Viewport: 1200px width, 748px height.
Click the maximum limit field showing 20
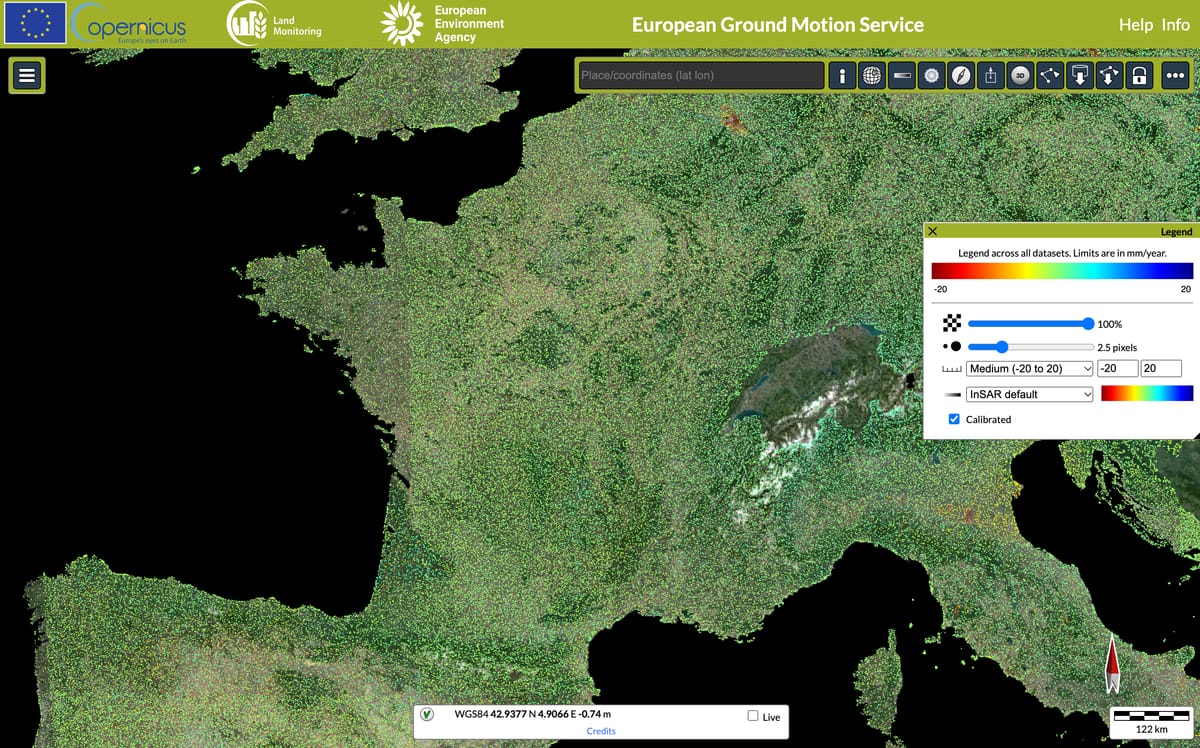[x=1162, y=369]
